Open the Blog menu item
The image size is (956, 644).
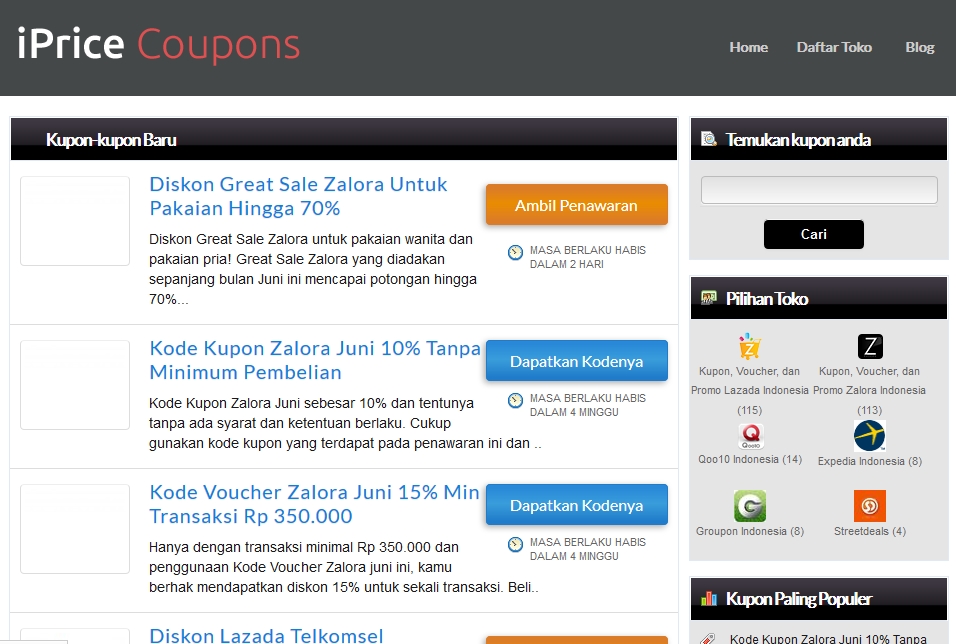(919, 47)
